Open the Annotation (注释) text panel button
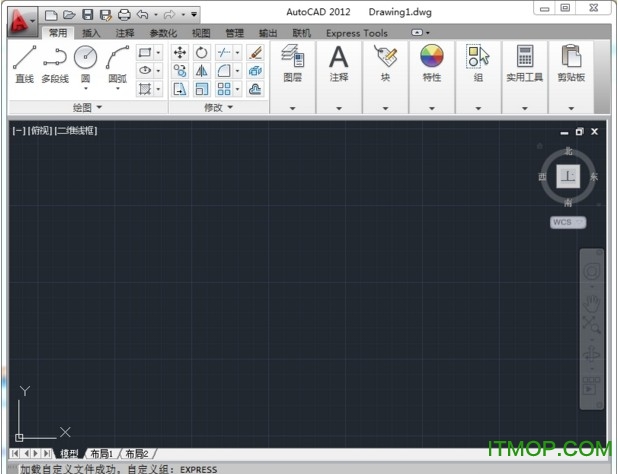The height and width of the screenshot is (474, 618). pos(339,60)
